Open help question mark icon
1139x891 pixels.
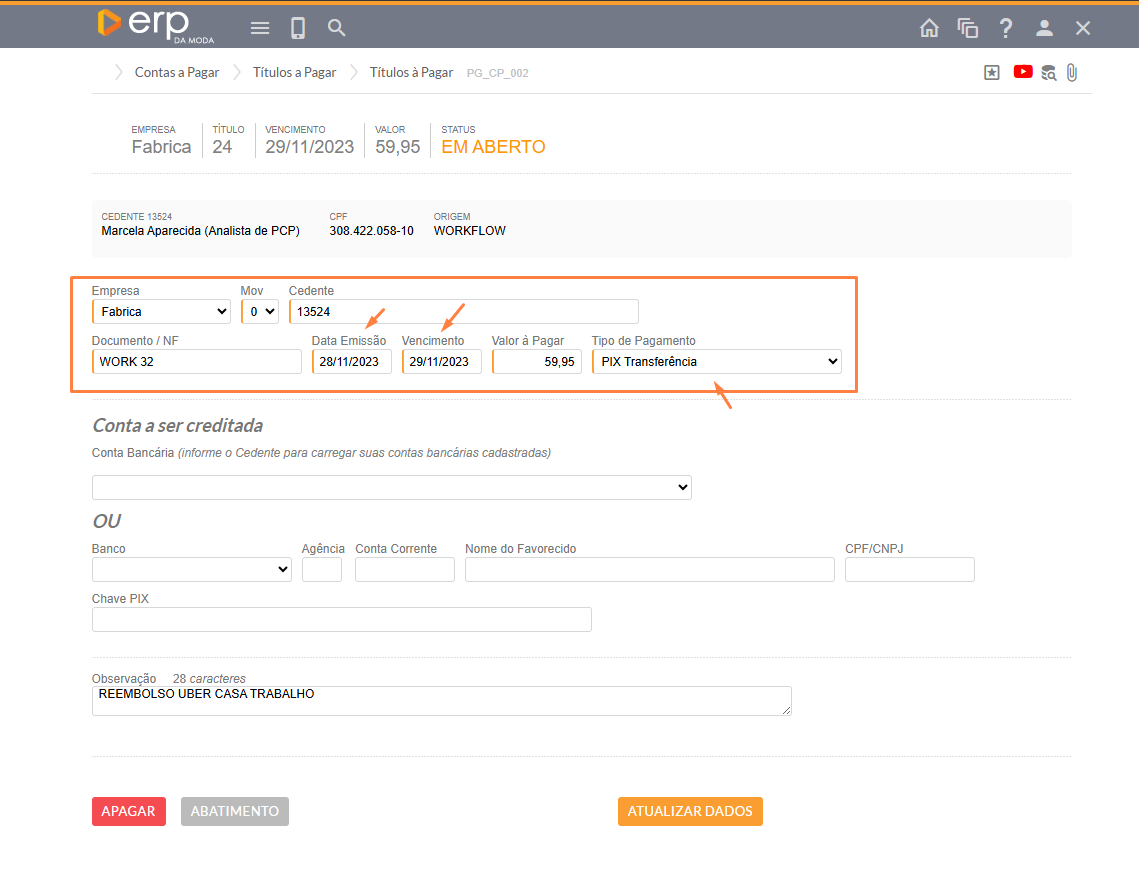1006,28
